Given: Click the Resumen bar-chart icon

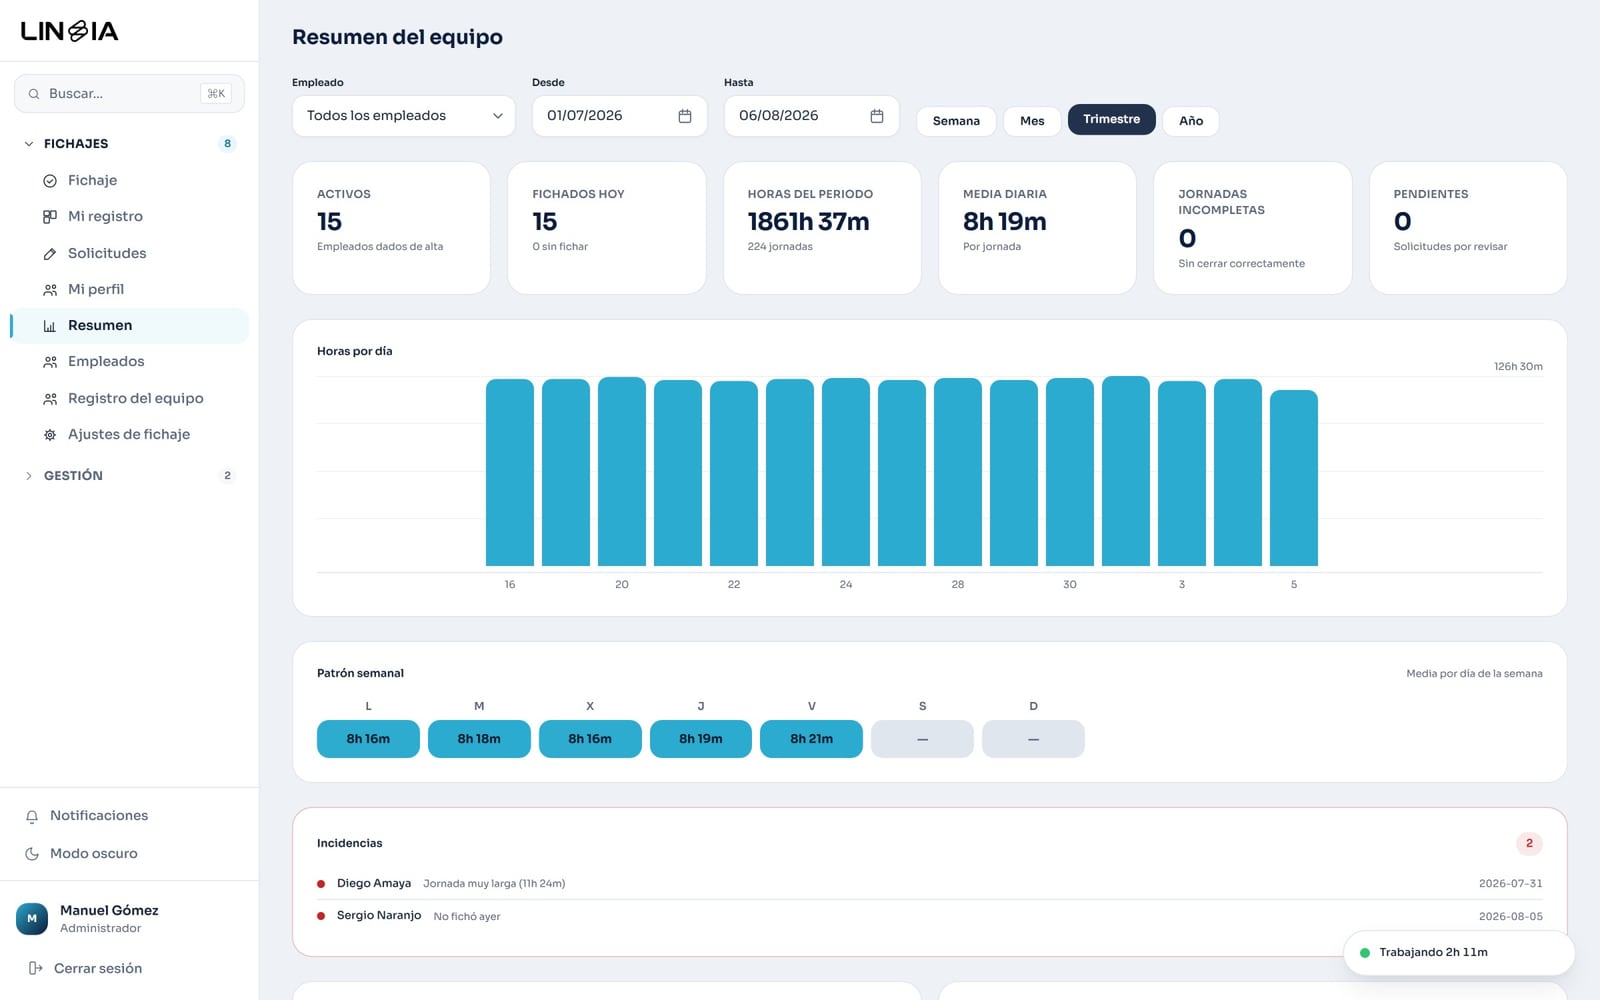Looking at the screenshot, I should tap(50, 326).
